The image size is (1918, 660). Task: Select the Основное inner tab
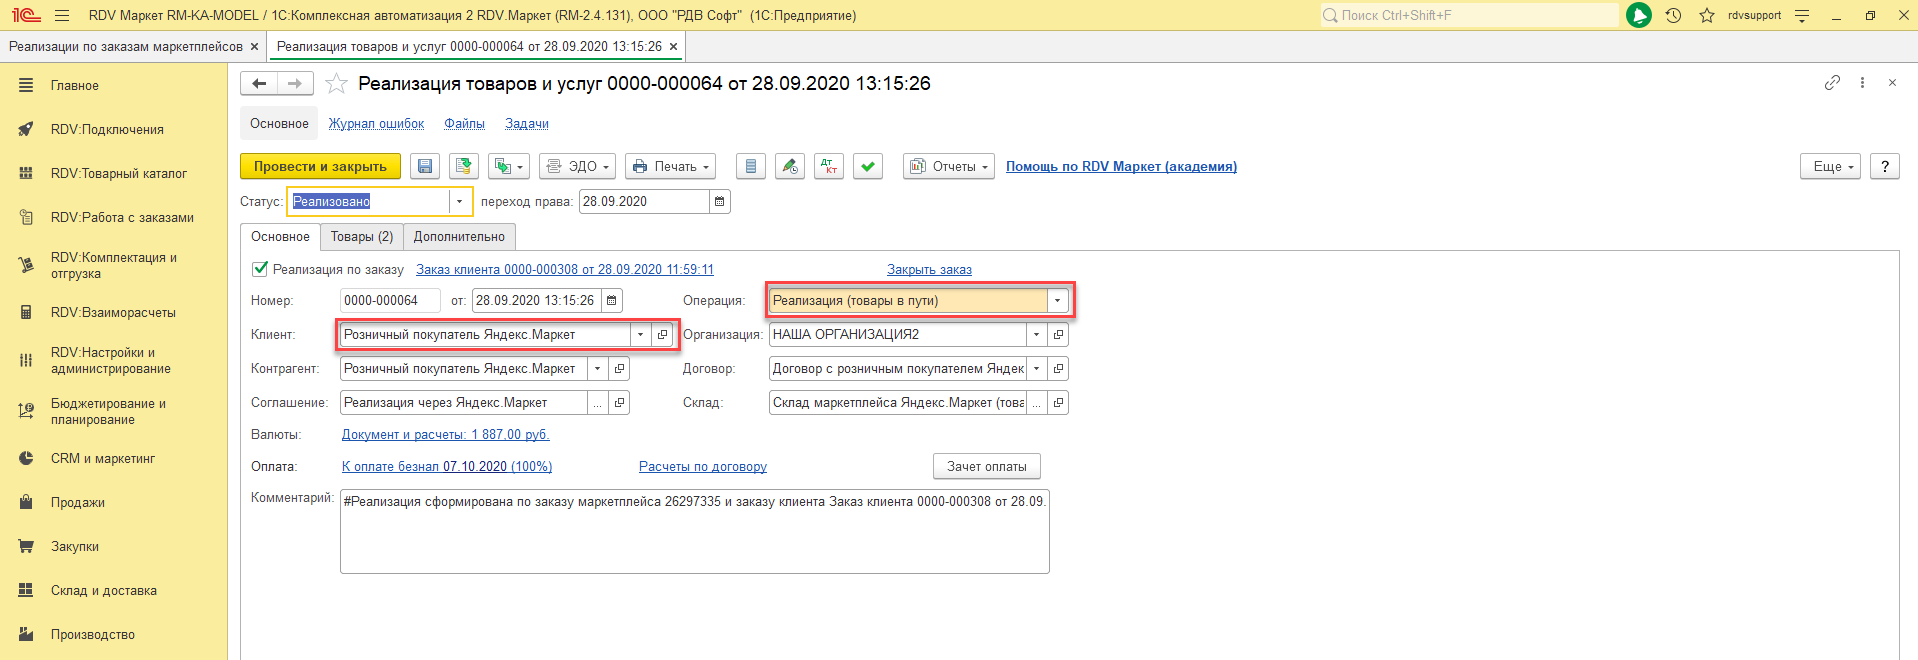point(280,237)
